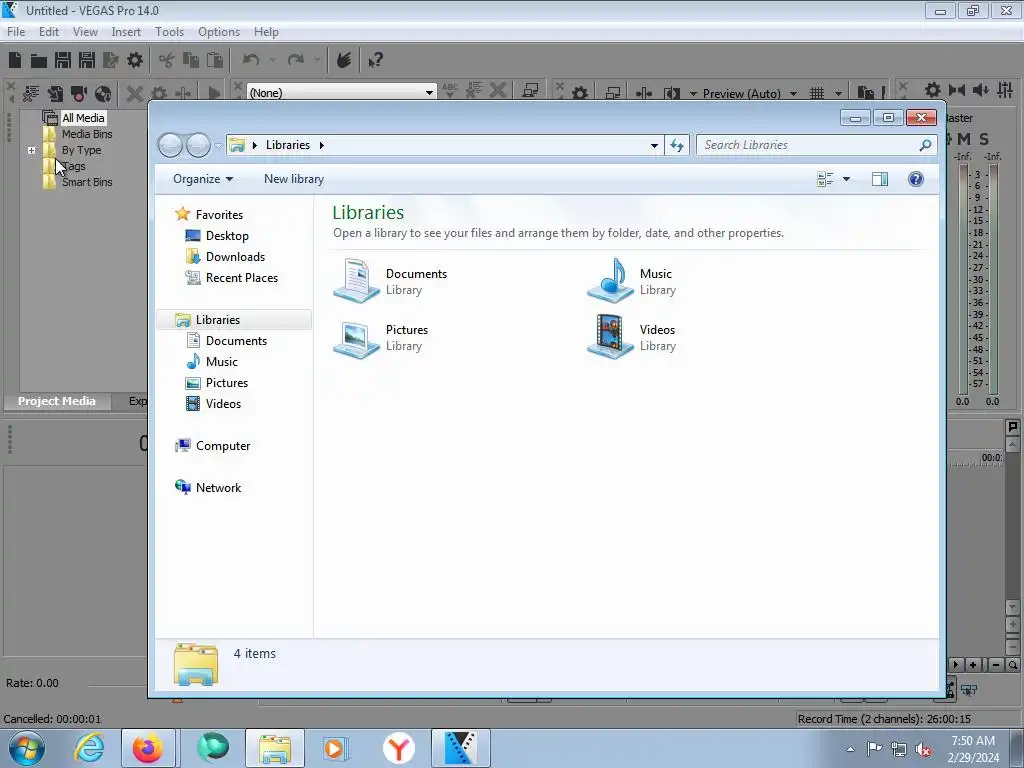Open the Music library icon

point(610,281)
